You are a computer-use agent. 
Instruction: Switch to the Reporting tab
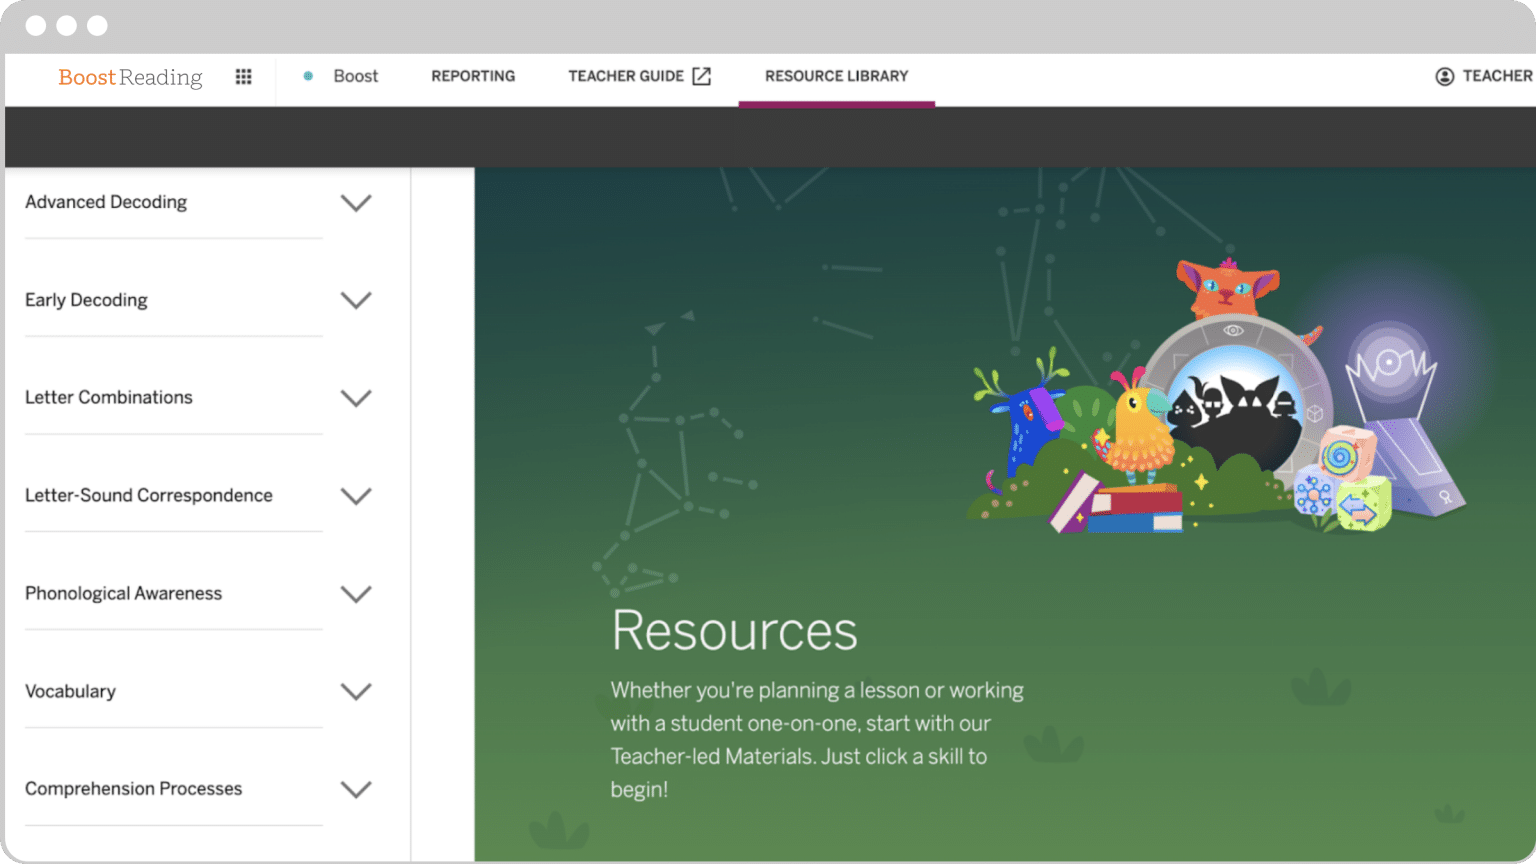(472, 76)
